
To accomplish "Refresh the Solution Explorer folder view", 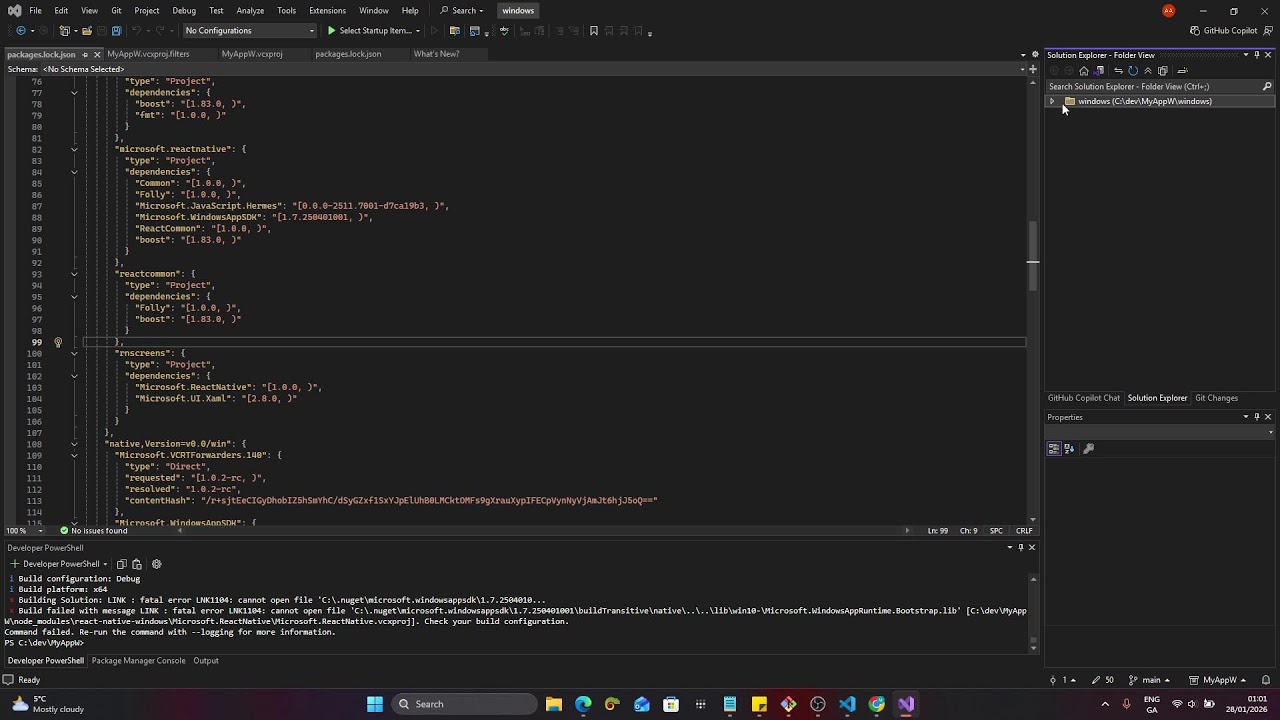I will [1133, 71].
